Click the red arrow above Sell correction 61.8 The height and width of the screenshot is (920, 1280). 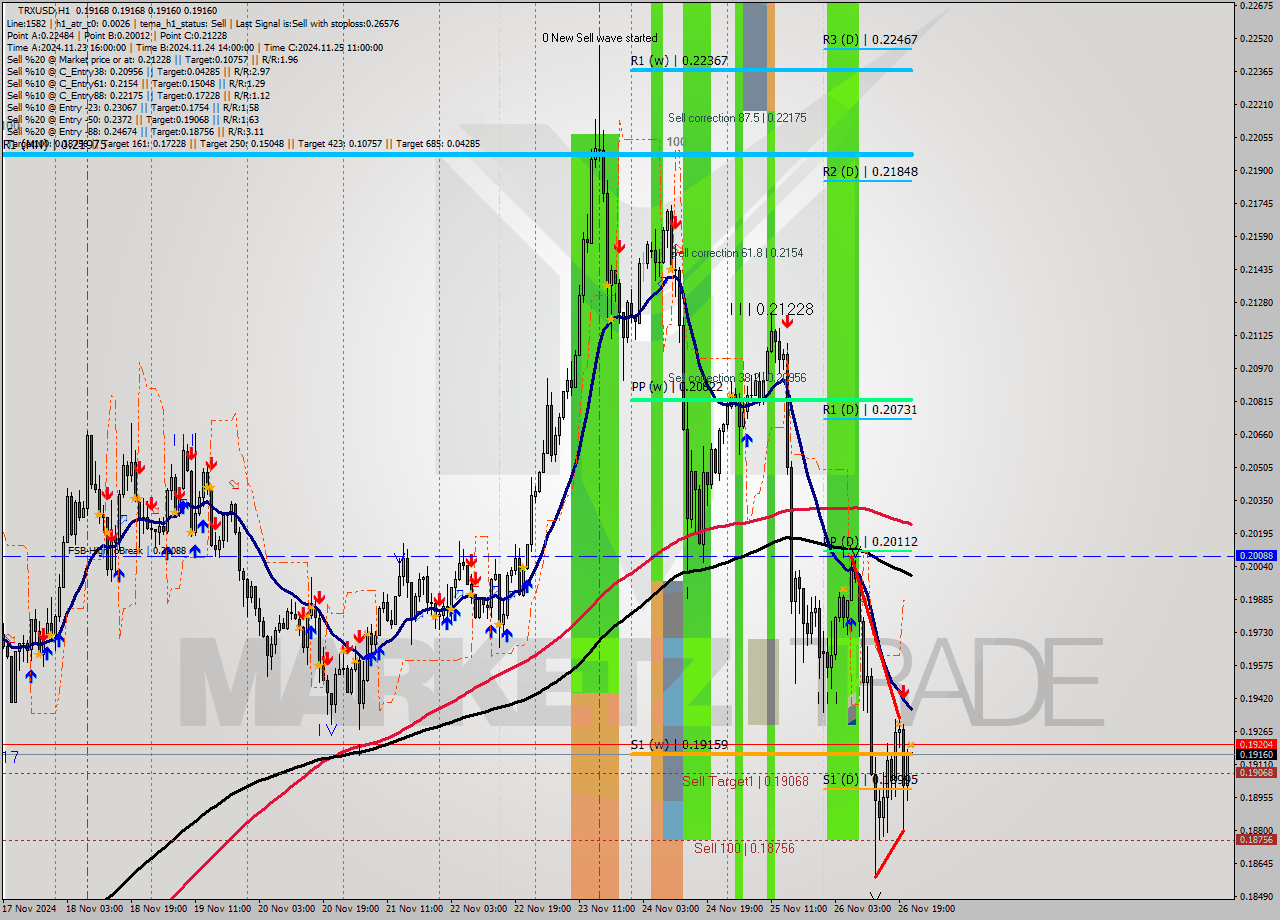point(675,222)
